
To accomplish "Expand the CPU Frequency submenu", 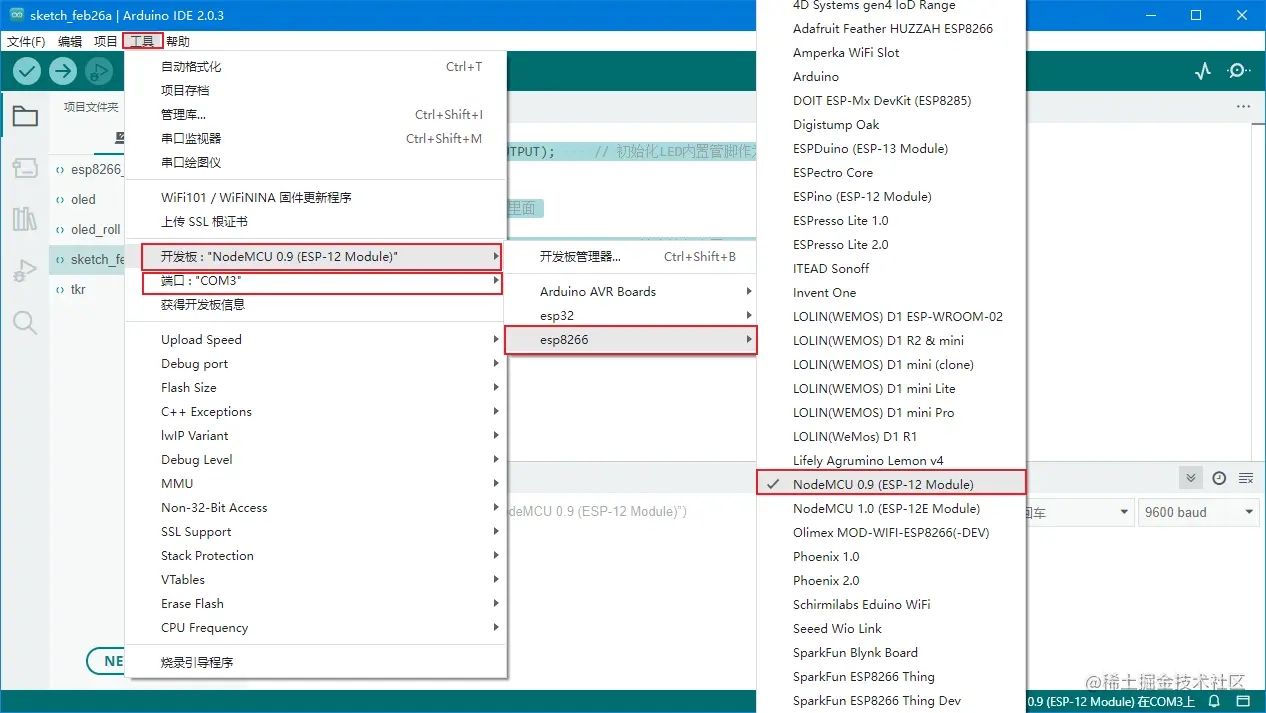I will [316, 628].
